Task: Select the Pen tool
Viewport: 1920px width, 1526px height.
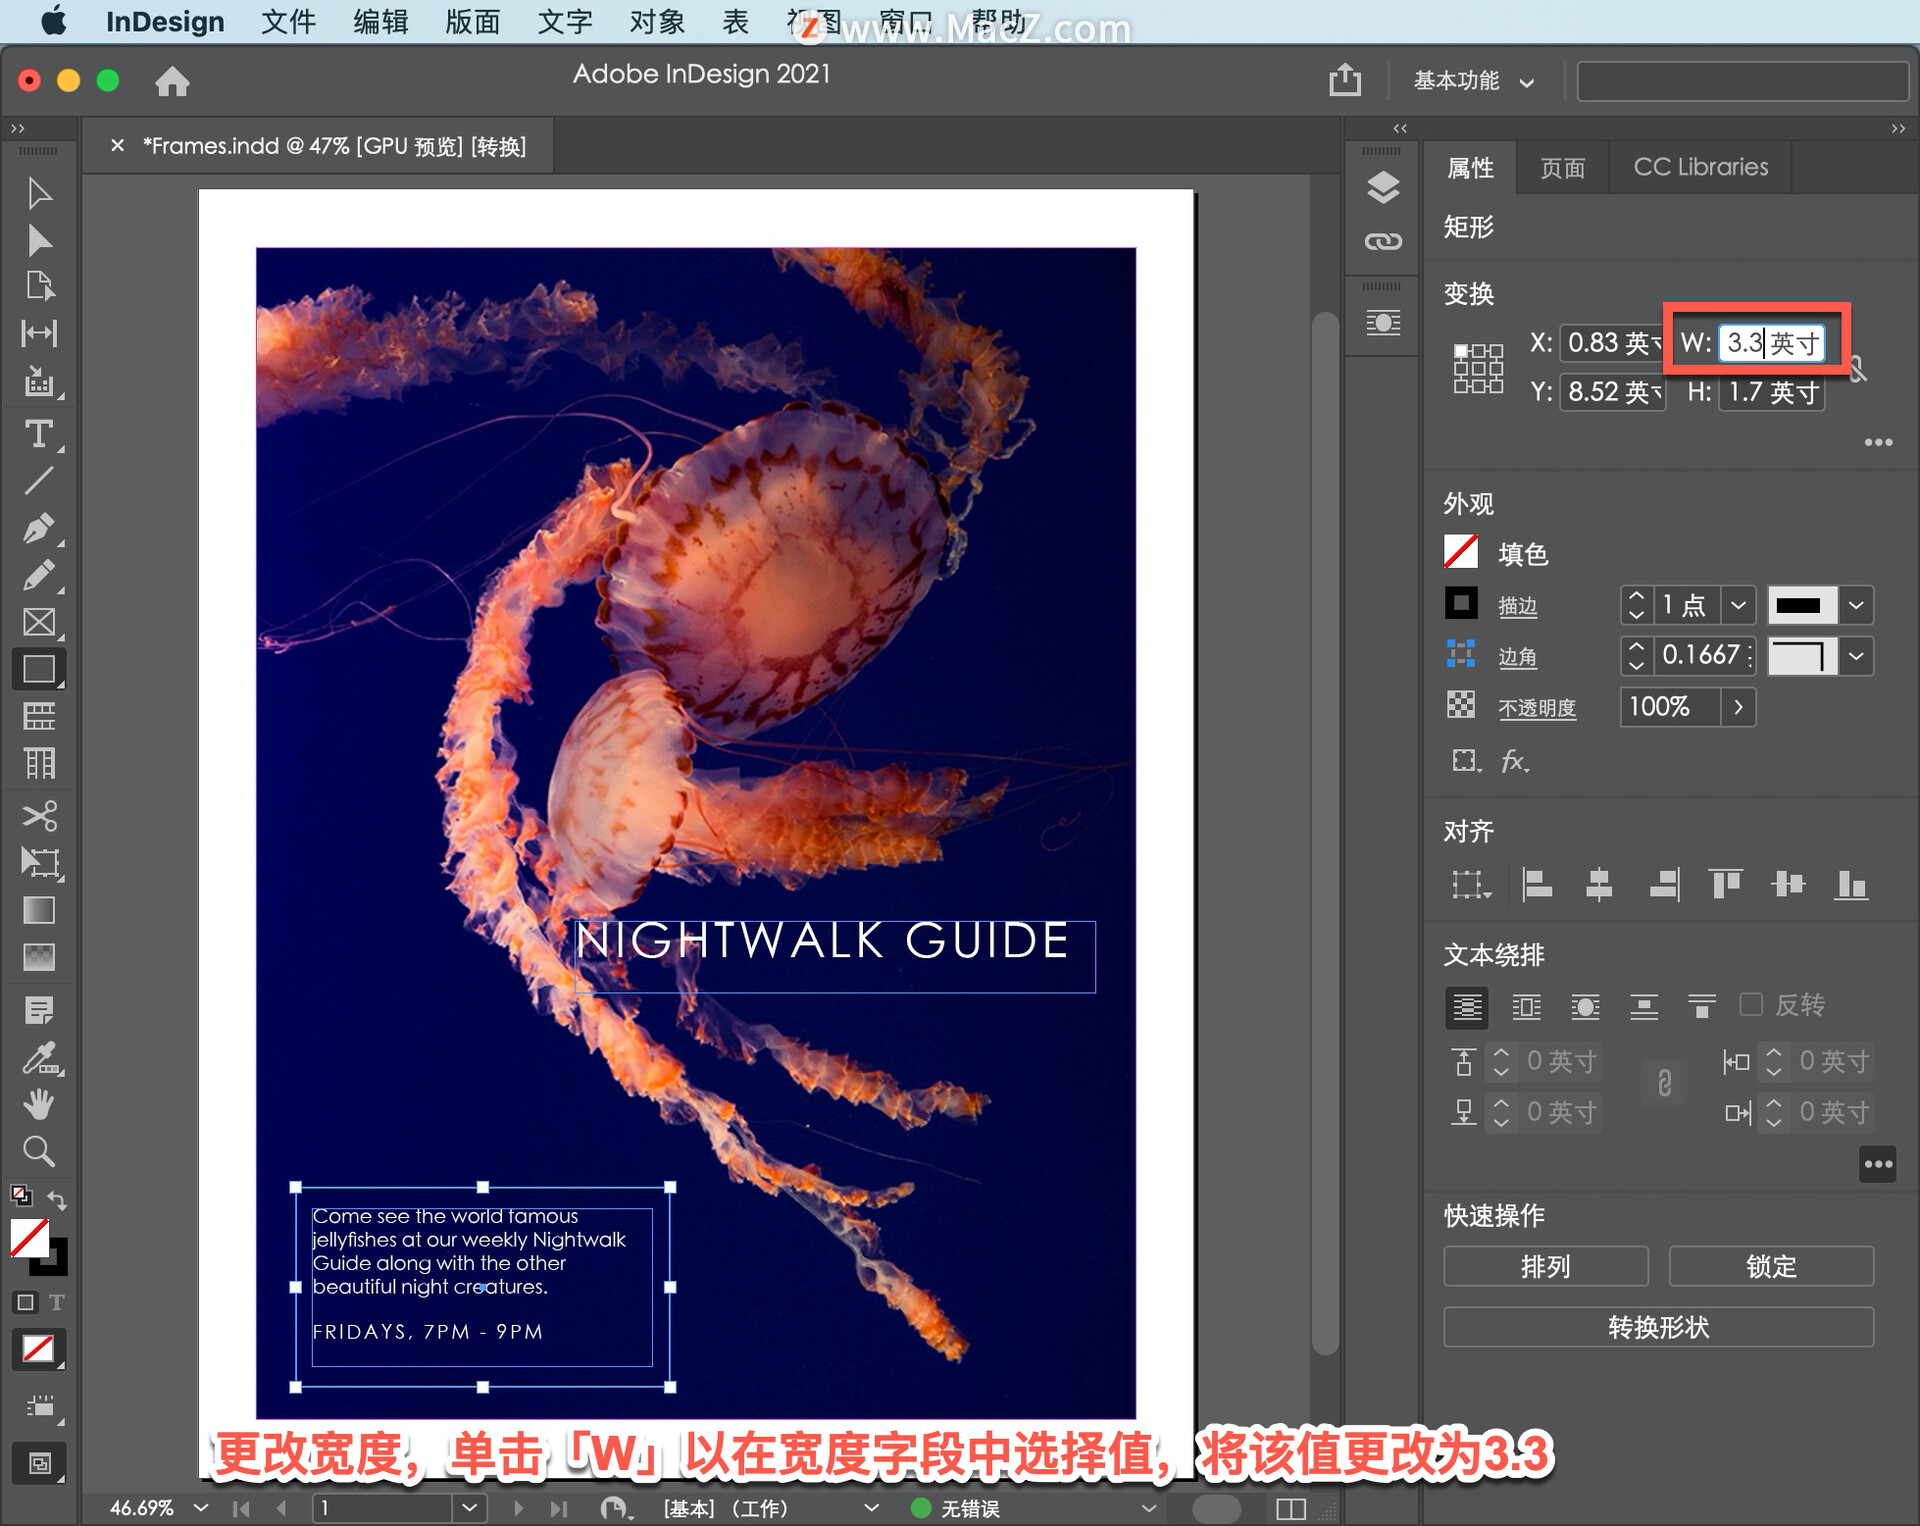Action: 39,528
